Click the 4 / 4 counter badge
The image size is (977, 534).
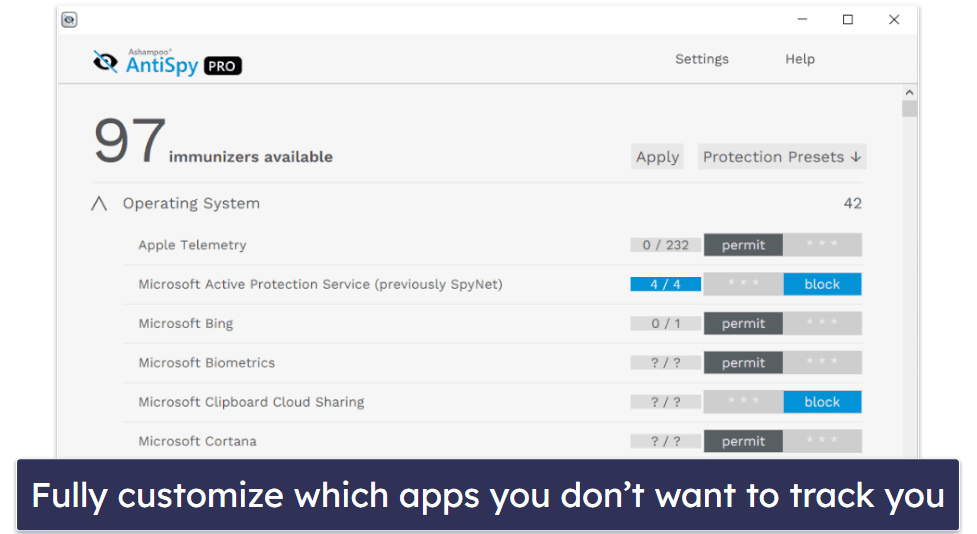(665, 284)
